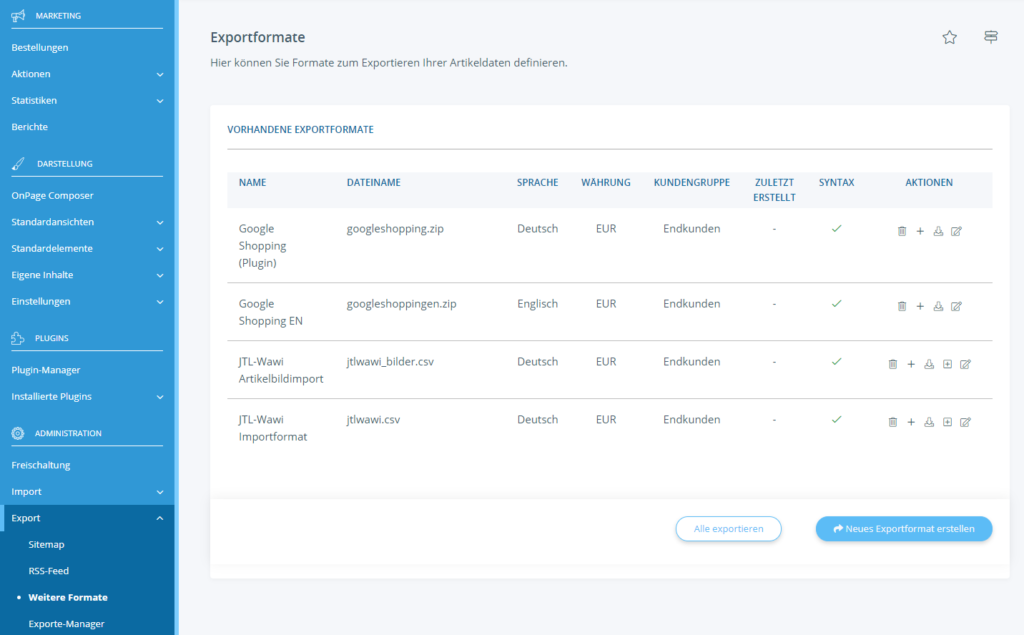Click the green syntax checkmark for jtlwawi.csv
This screenshot has height=635, width=1024.
click(836, 420)
